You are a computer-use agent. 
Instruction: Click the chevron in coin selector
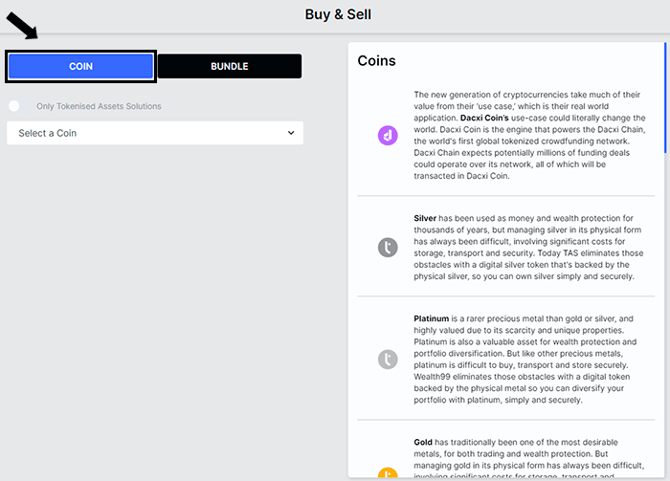(x=291, y=133)
